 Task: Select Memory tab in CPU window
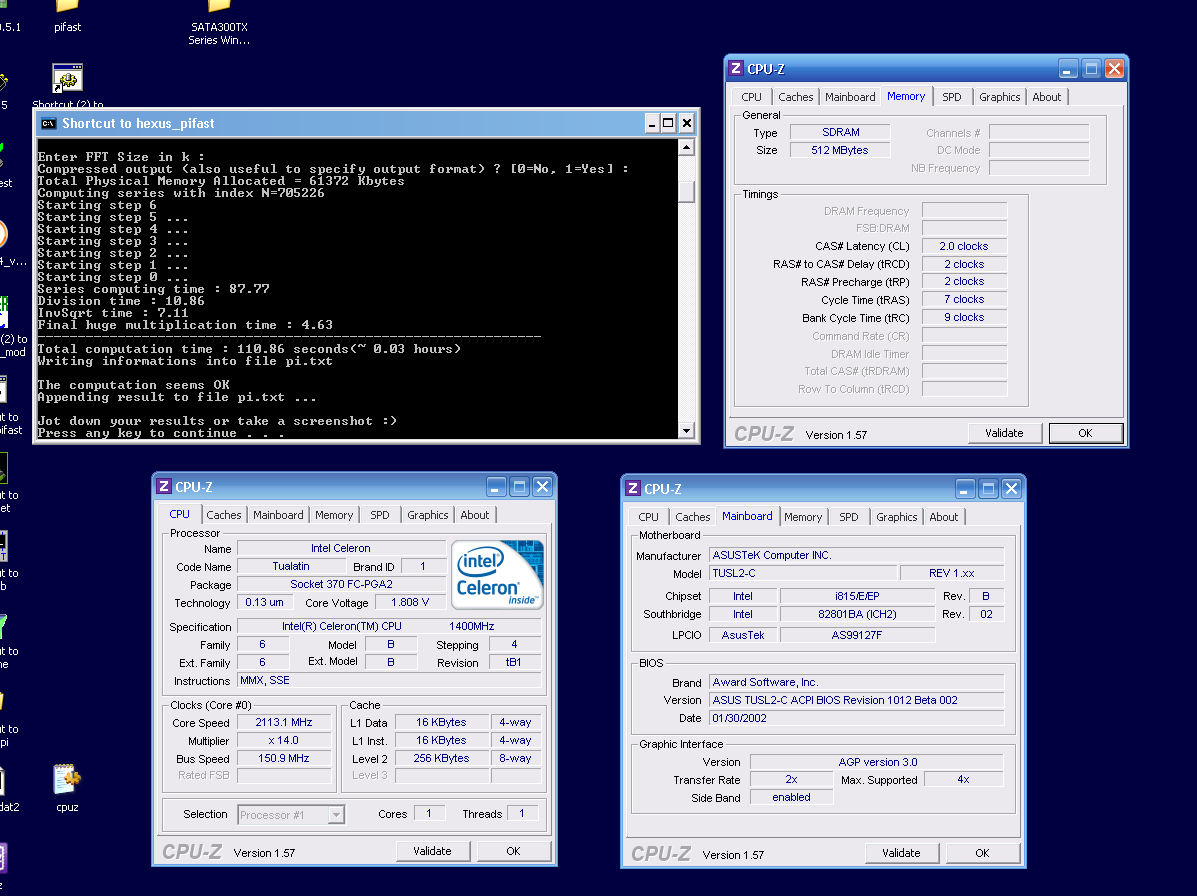[x=334, y=515]
